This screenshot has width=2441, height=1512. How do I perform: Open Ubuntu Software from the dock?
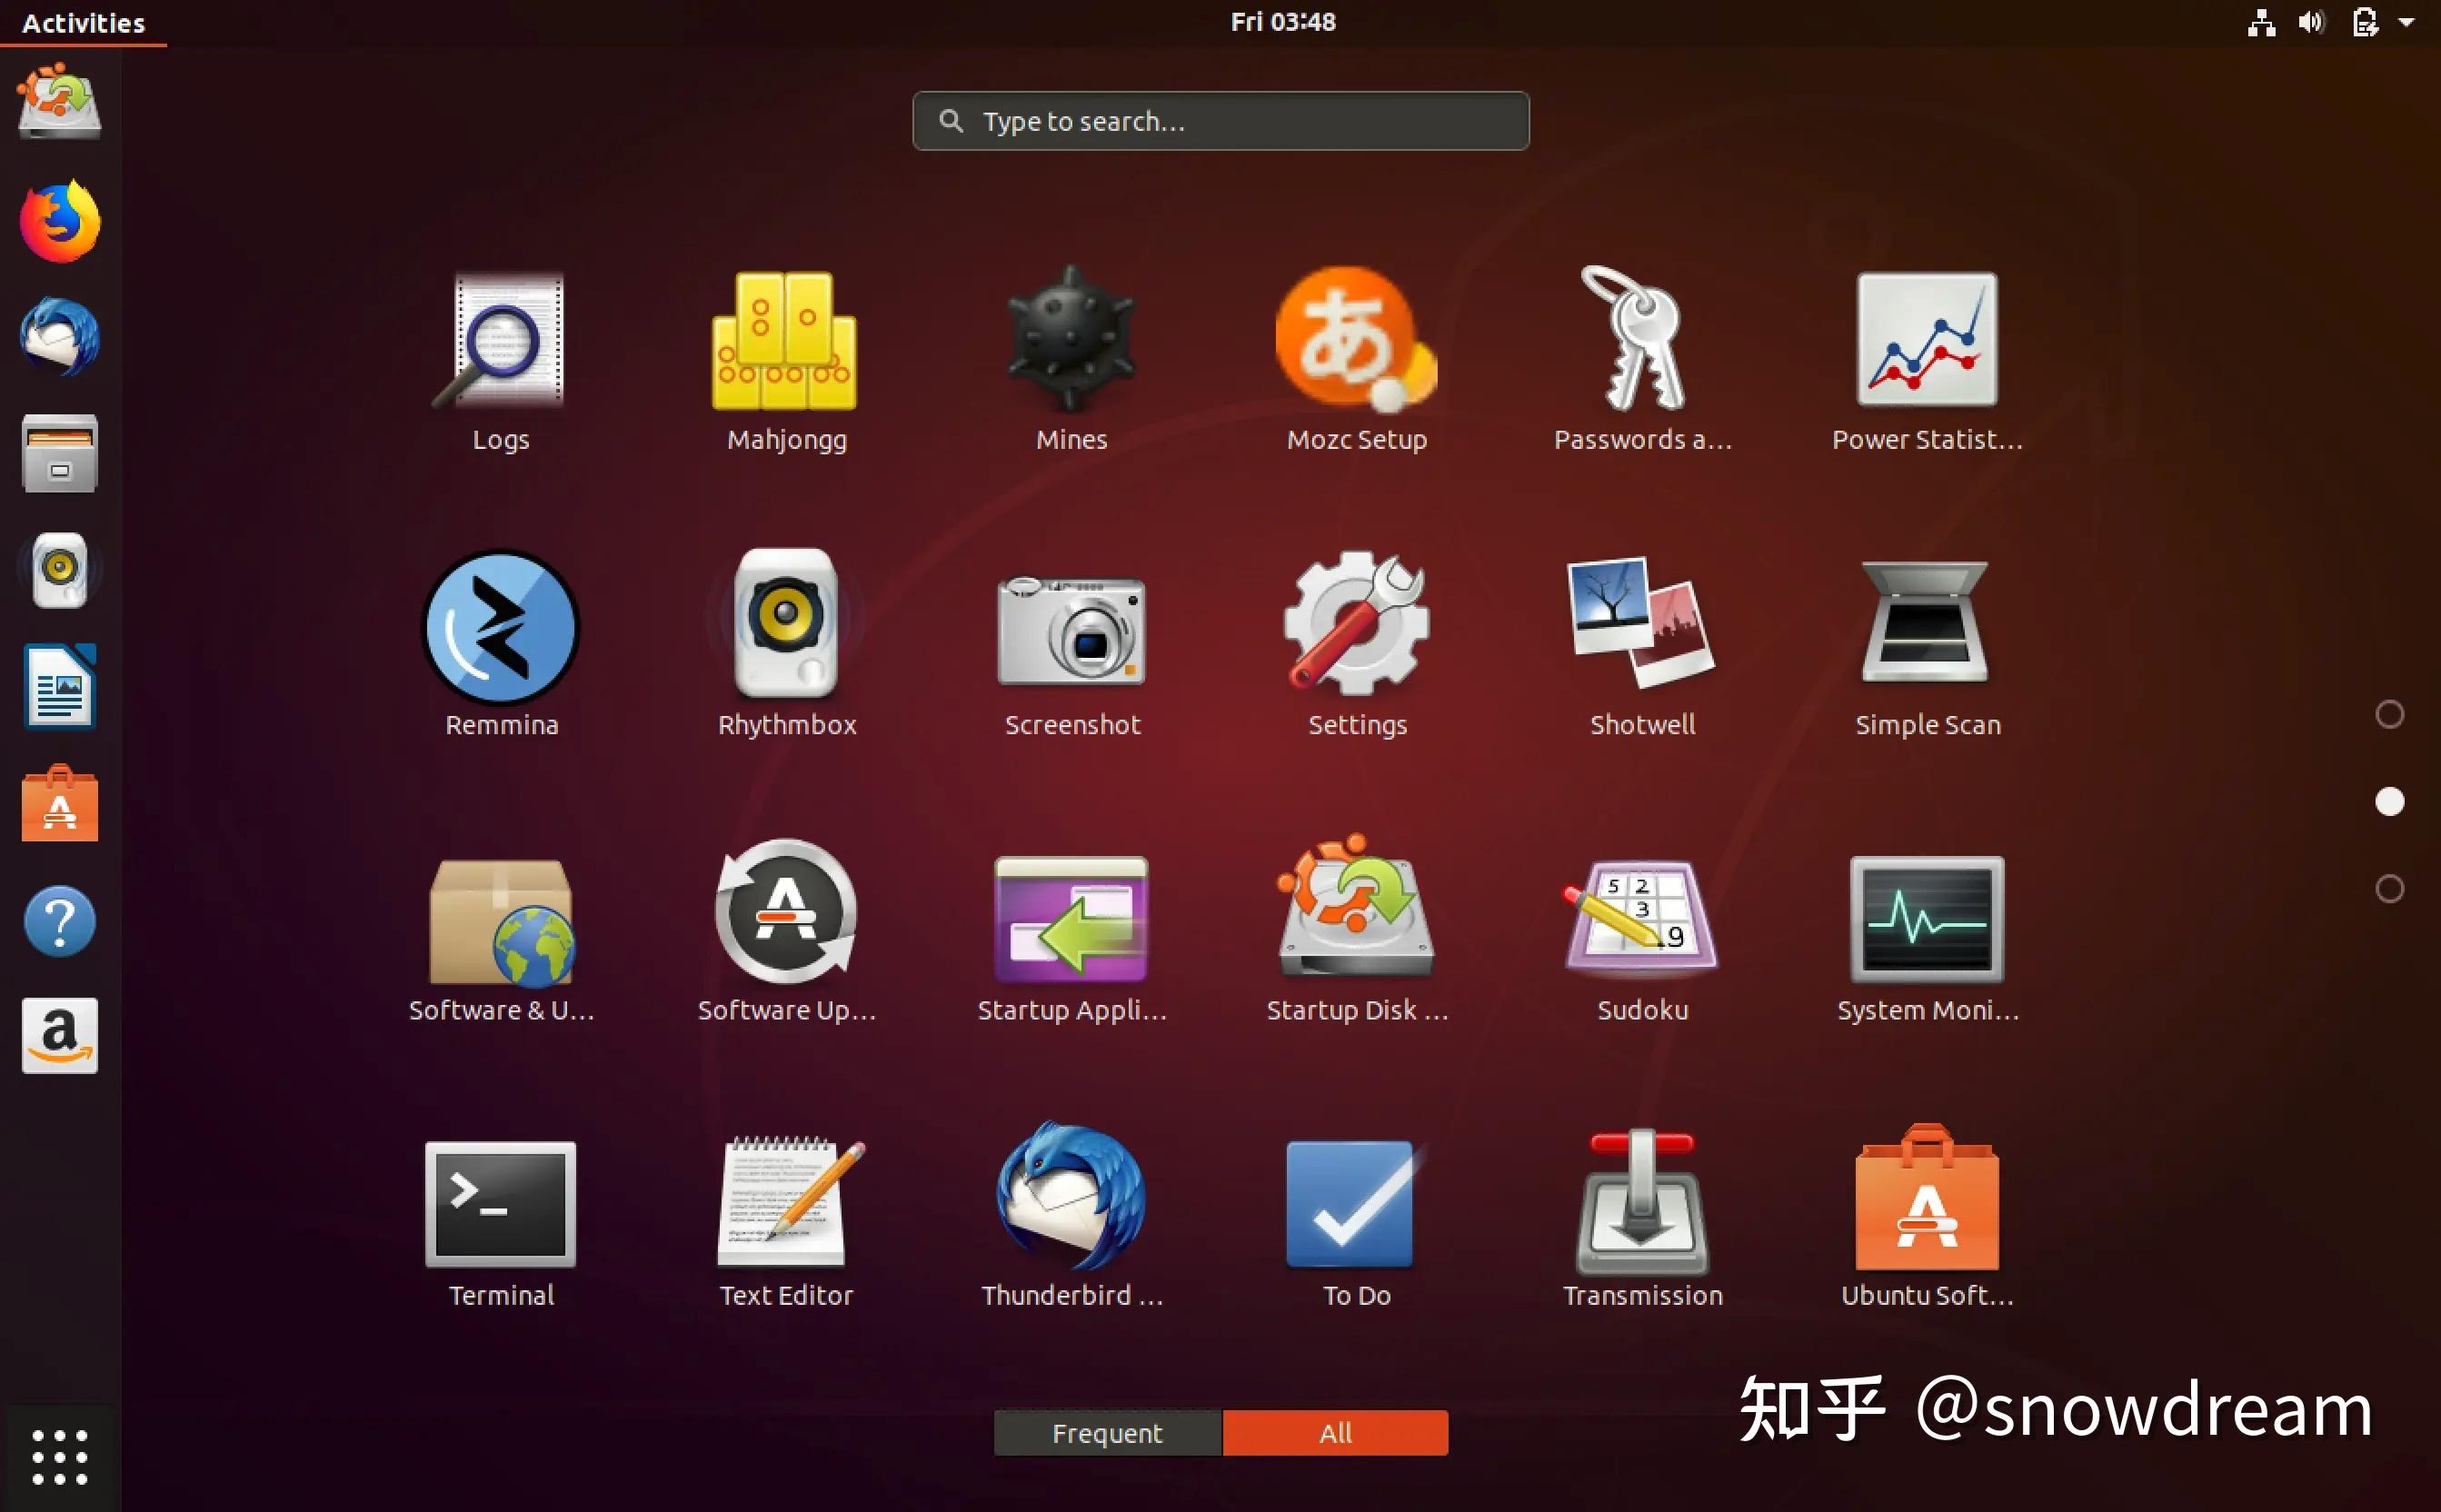[x=60, y=804]
